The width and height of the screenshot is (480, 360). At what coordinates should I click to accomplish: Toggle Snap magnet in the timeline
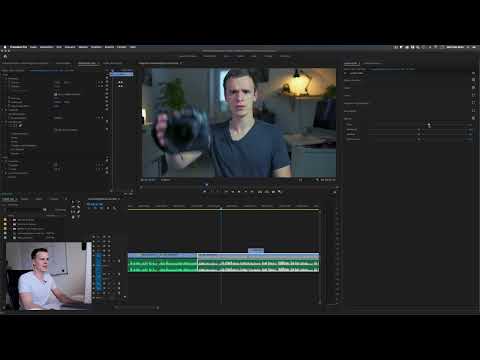[95, 208]
